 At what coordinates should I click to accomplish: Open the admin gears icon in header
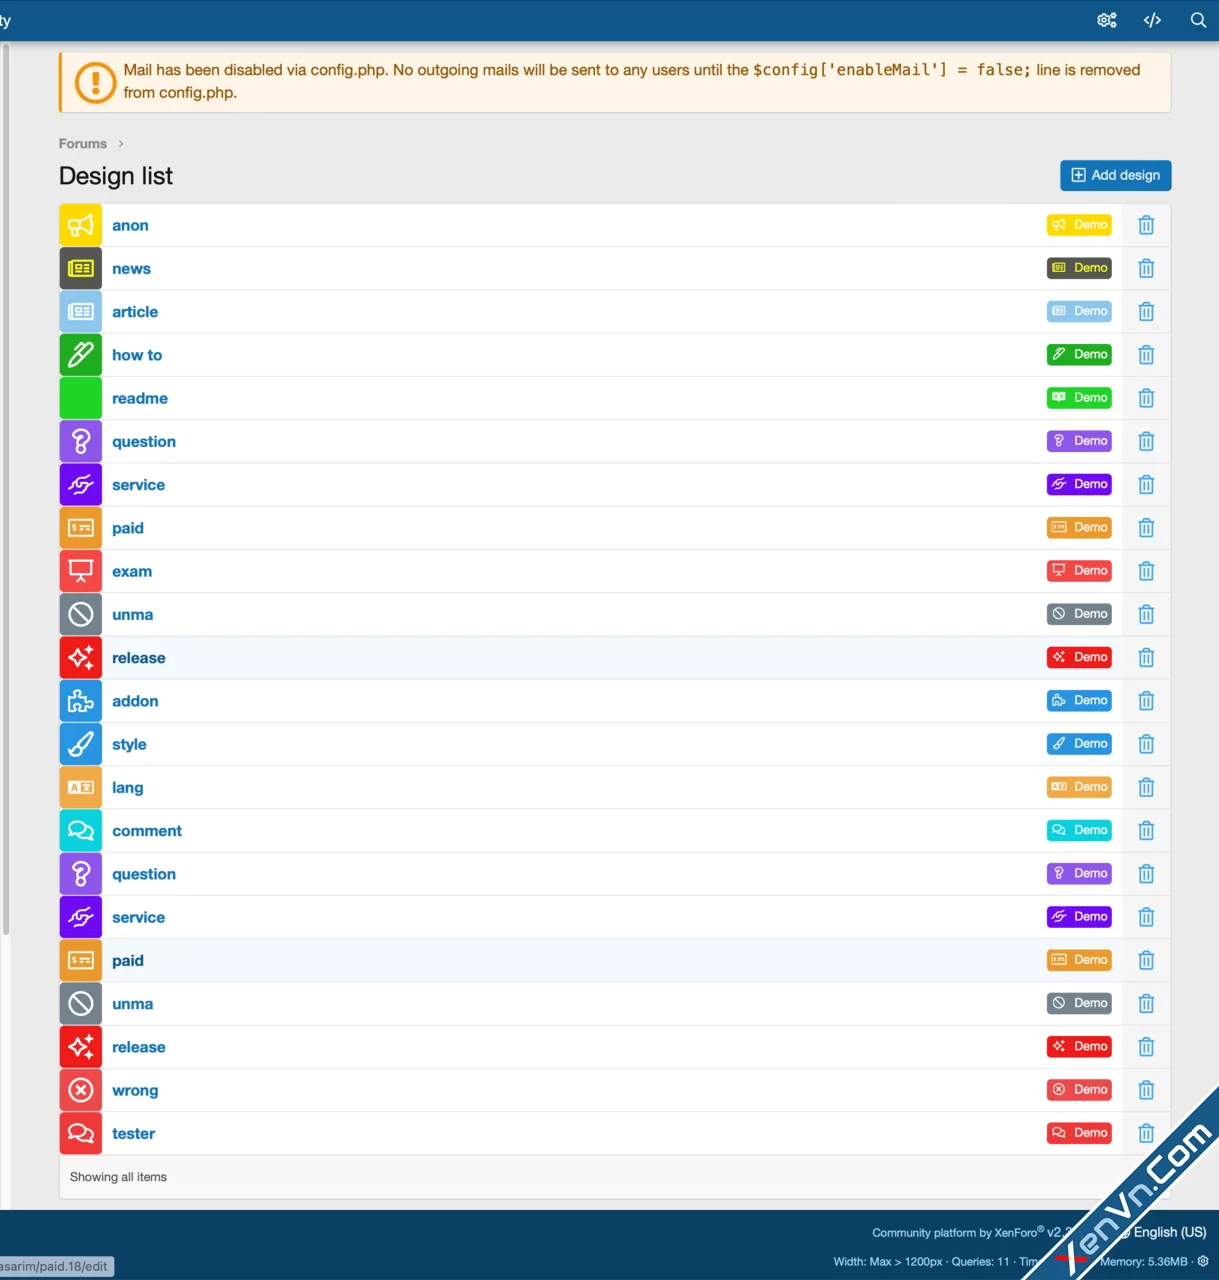(1106, 20)
